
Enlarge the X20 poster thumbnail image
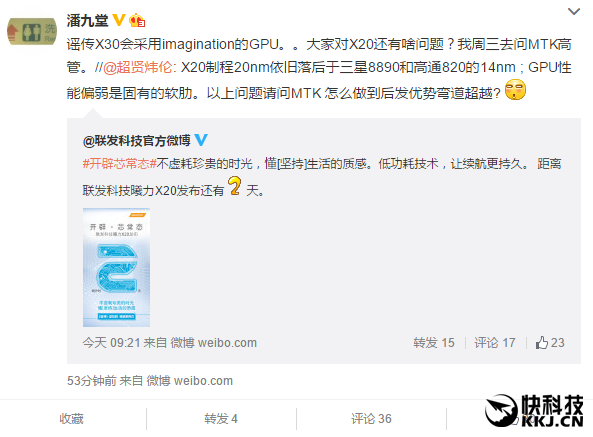[116, 267]
